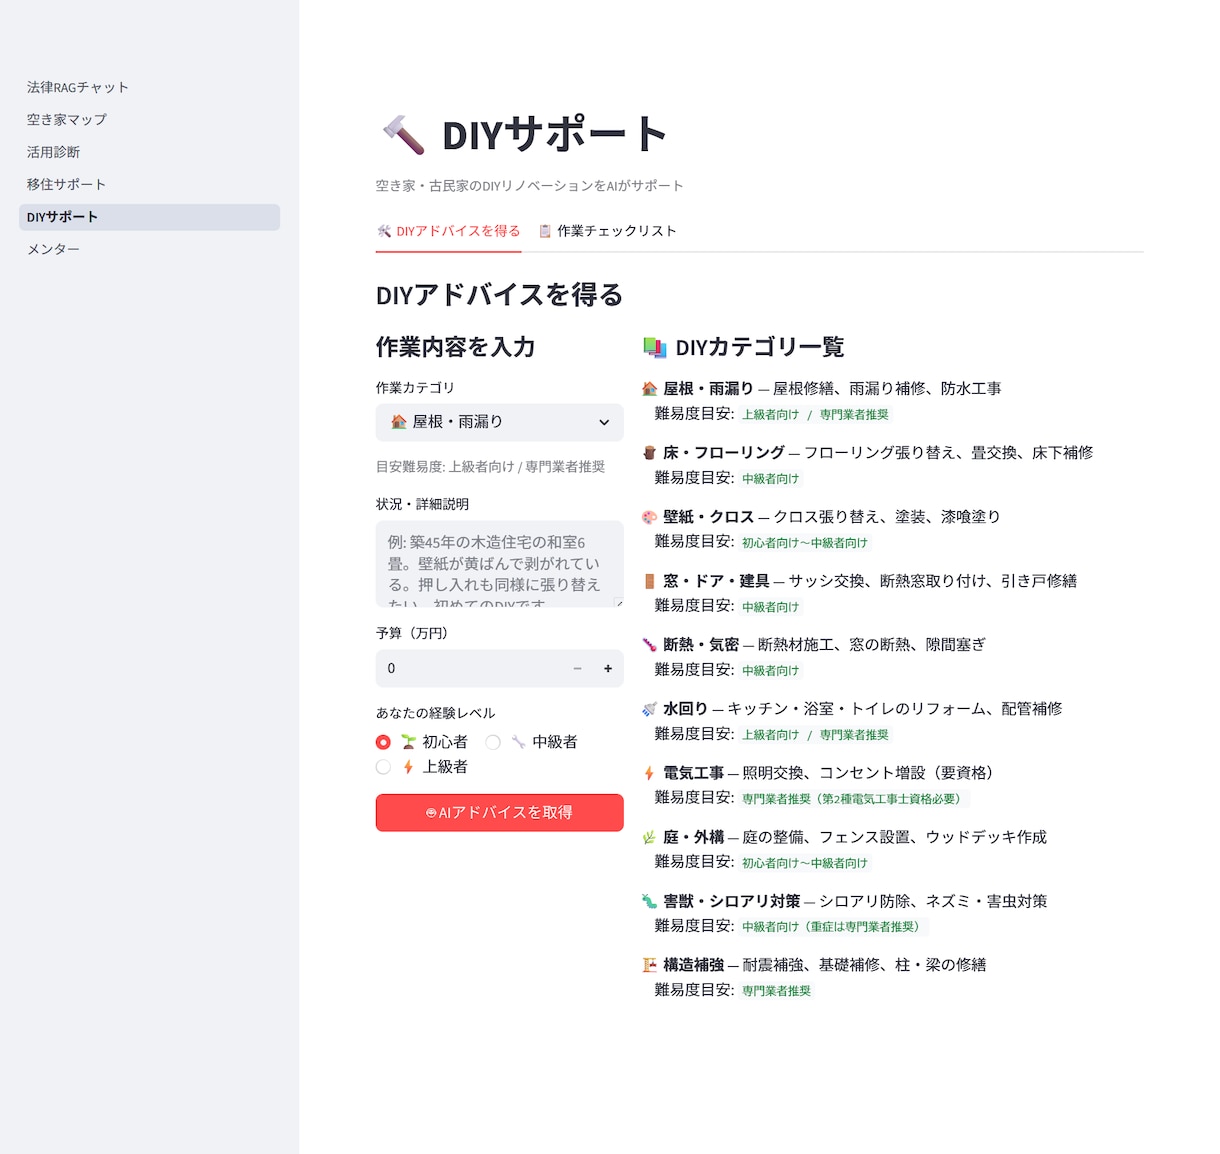Click 専門業者推奨 tag under 構造補強

pyautogui.click(x=776, y=990)
